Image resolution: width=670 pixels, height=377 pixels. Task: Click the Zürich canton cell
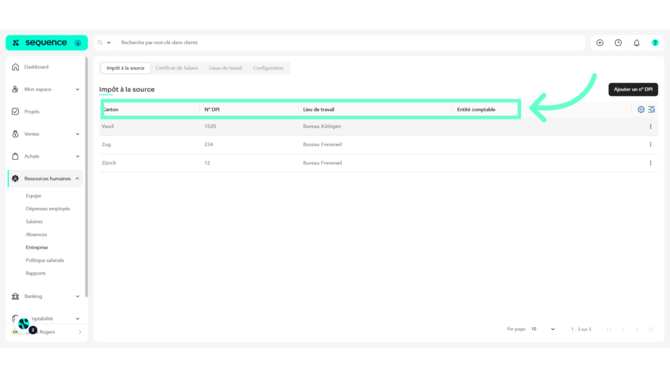tap(109, 163)
